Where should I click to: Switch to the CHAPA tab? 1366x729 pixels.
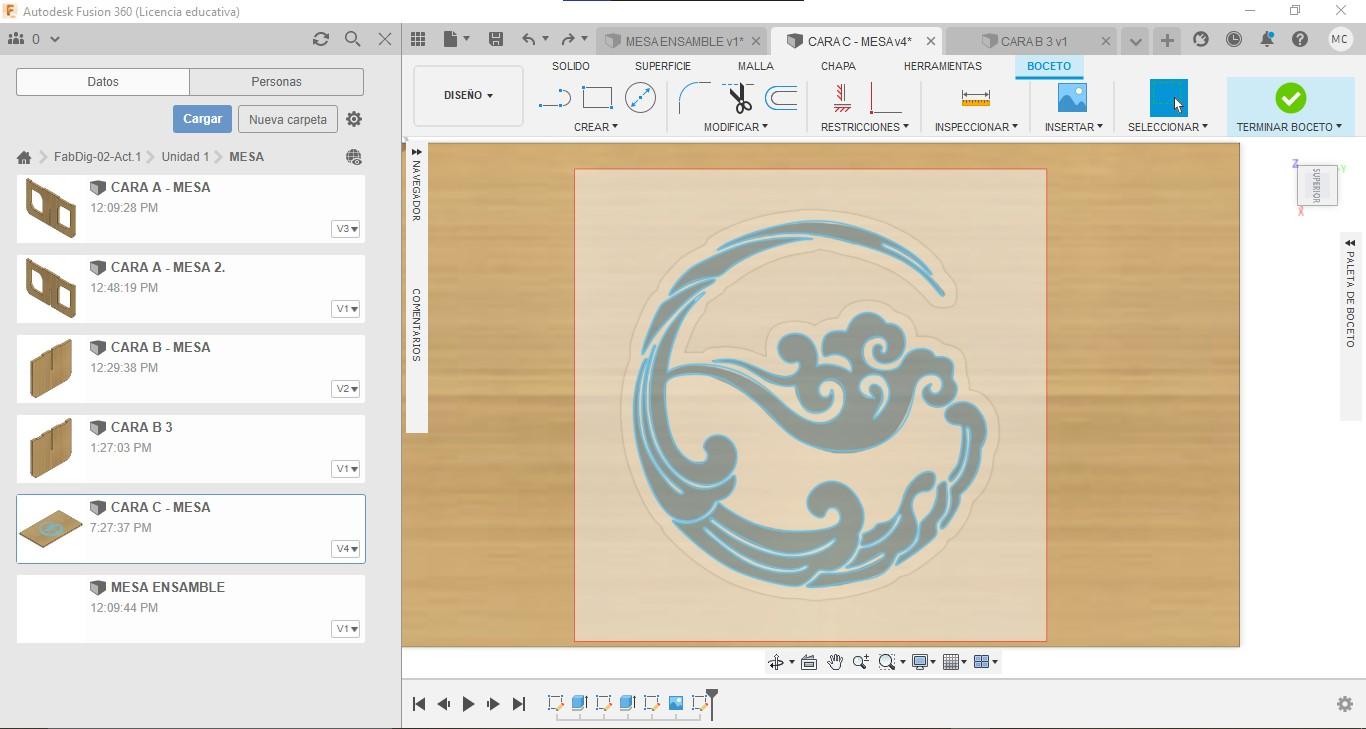point(838,66)
